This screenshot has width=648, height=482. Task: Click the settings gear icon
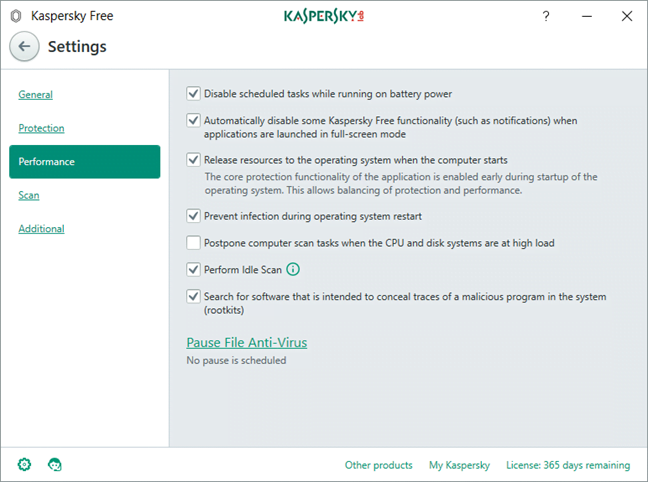pos(25,464)
